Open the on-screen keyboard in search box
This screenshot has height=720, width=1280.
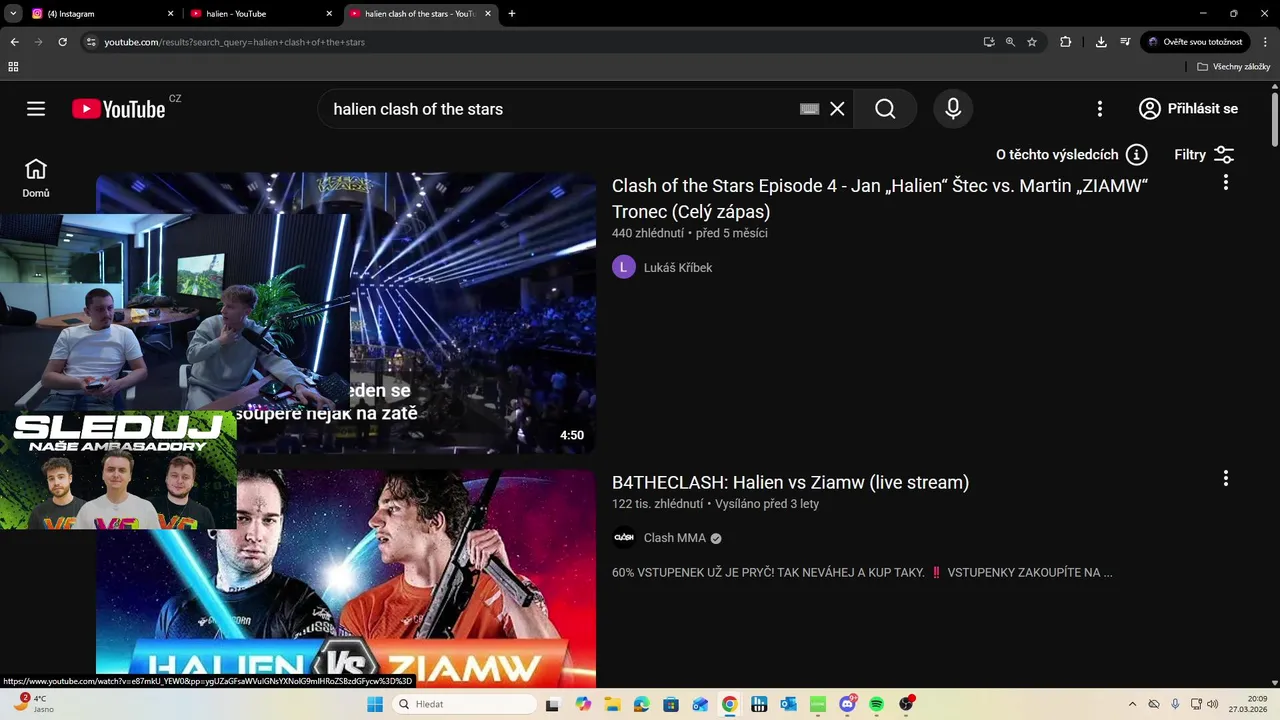point(810,109)
